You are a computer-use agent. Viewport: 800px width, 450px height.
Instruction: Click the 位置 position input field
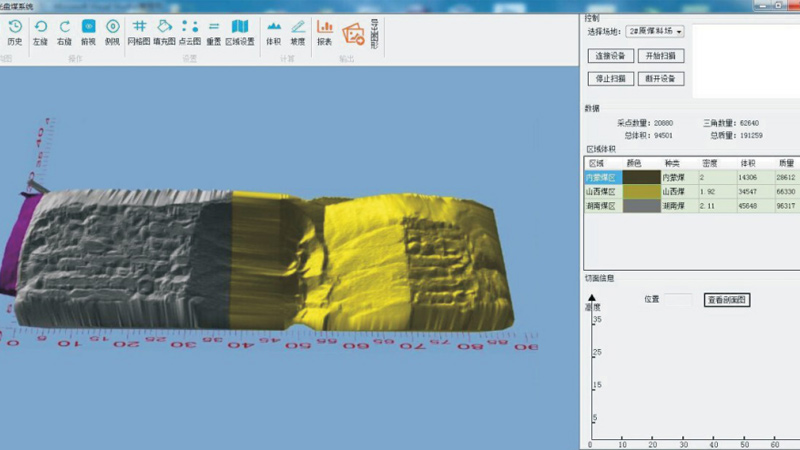pyautogui.click(x=679, y=300)
